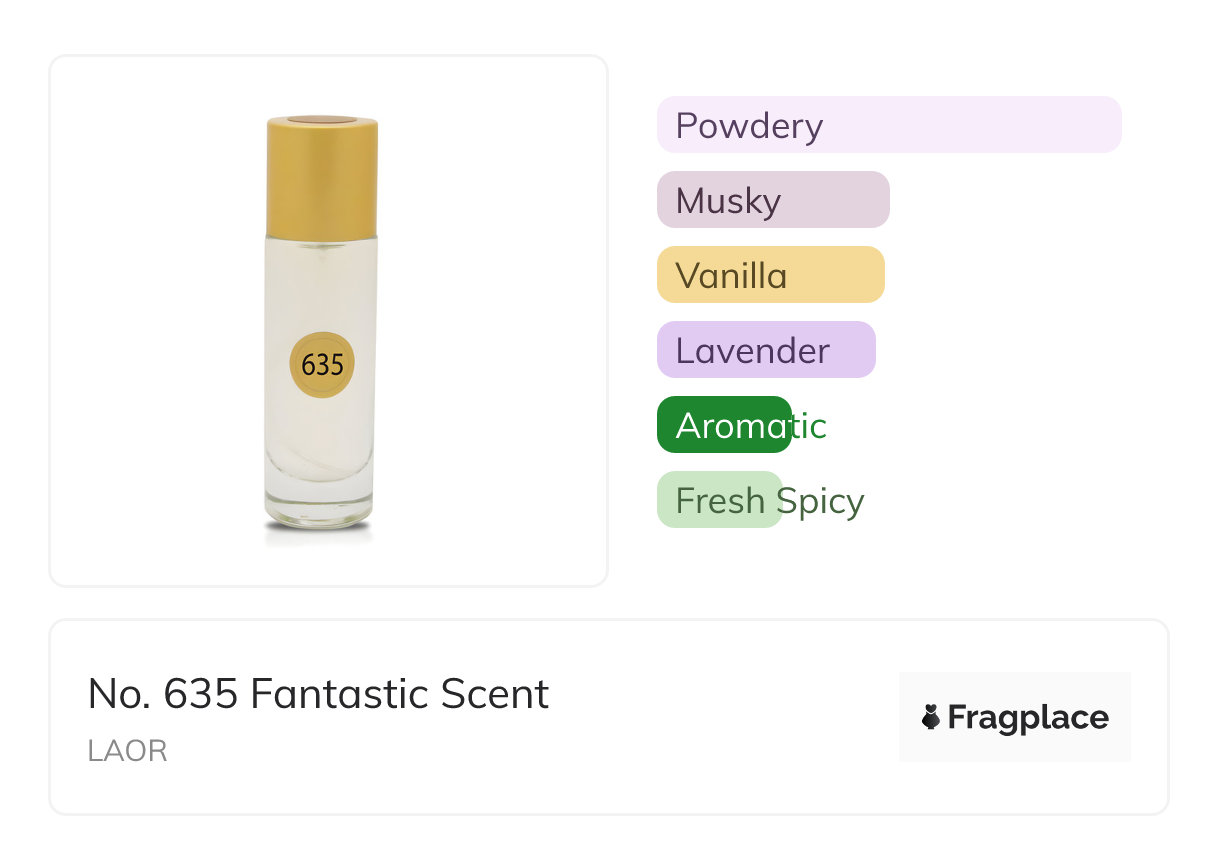The image size is (1218, 864).
Task: Click the gold cap of the perfume bottle
Action: 322,180
